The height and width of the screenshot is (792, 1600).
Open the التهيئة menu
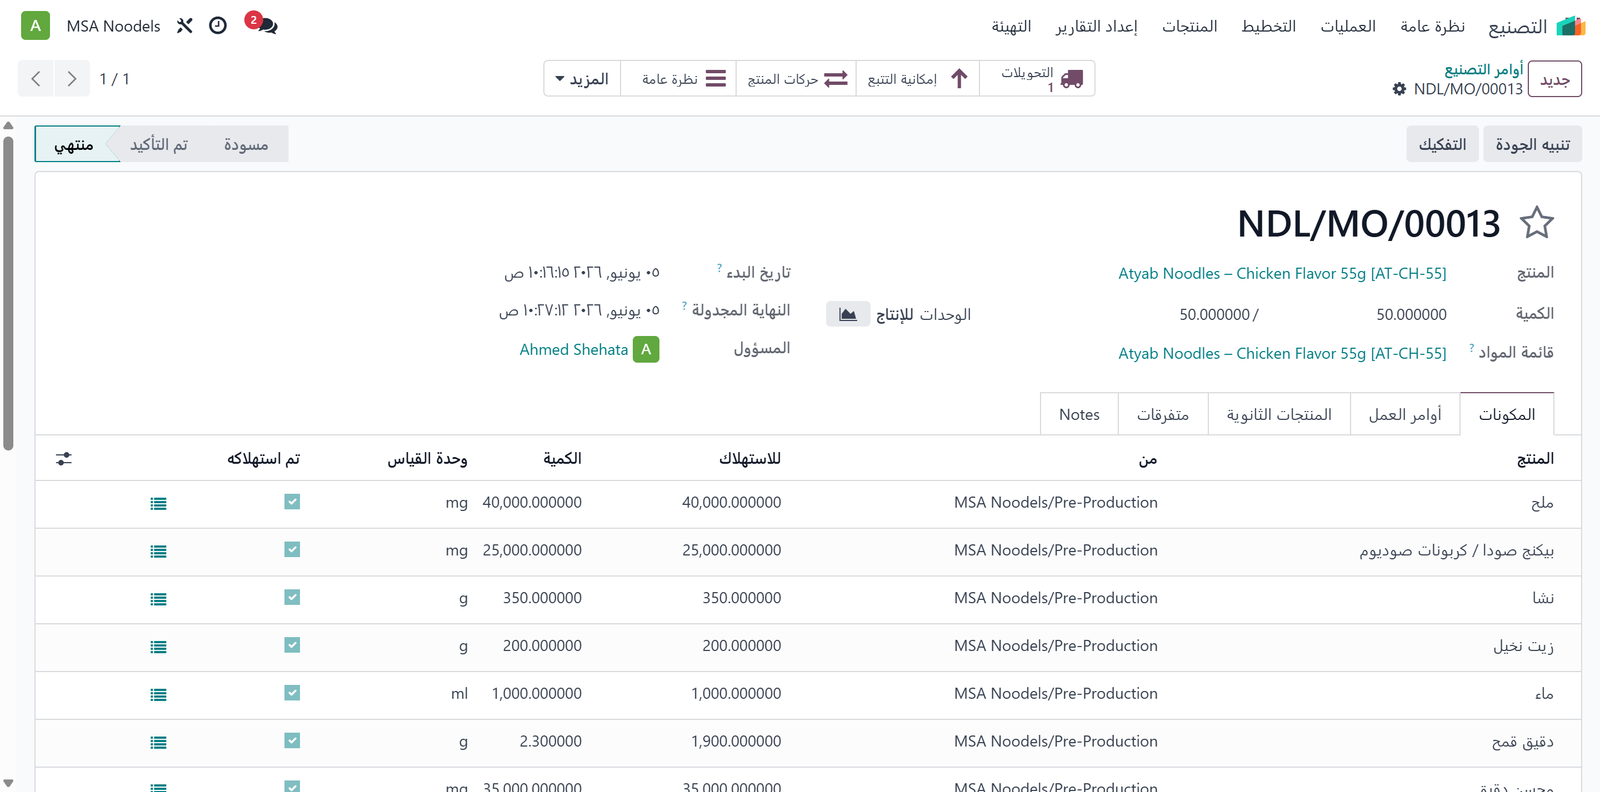1011,26
